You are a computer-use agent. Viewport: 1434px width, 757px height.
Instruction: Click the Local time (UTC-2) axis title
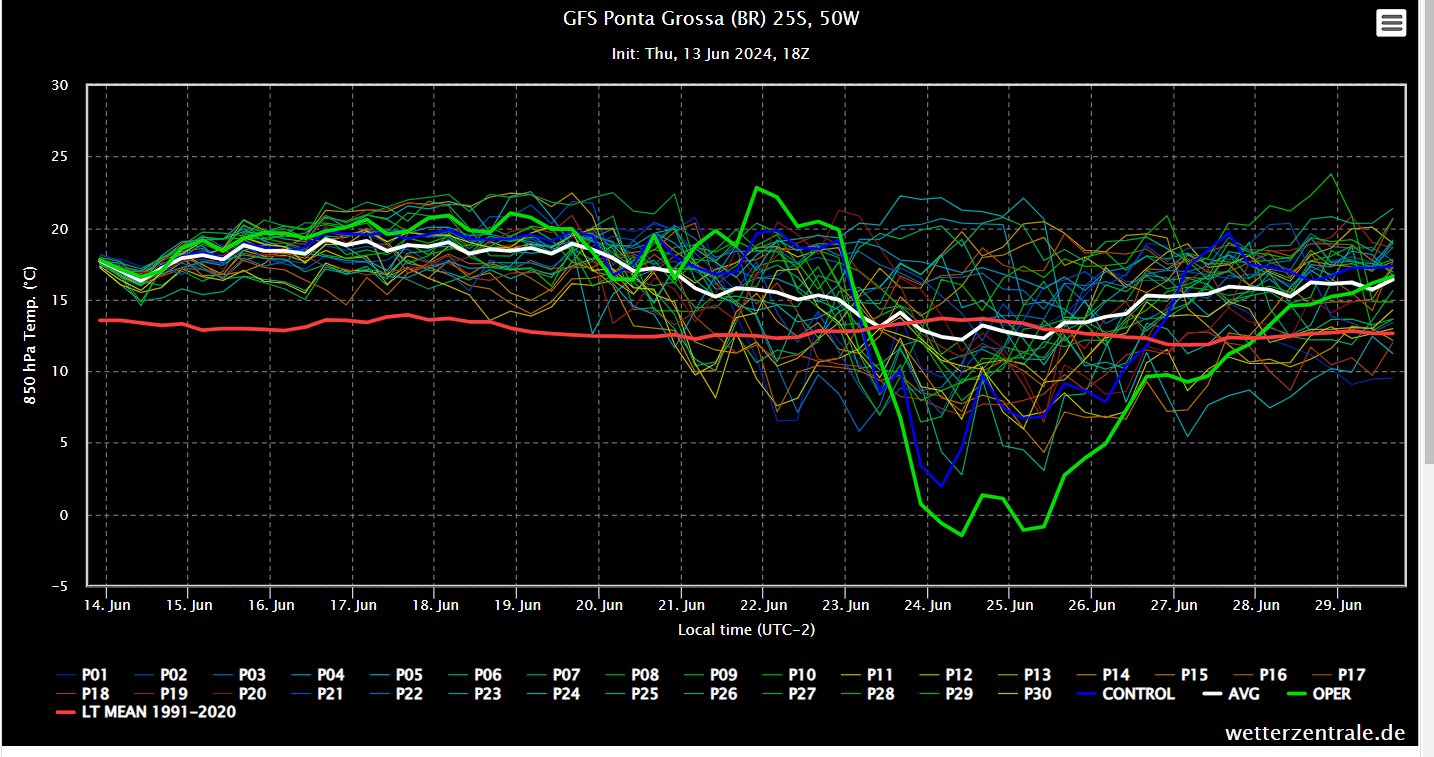(x=746, y=630)
